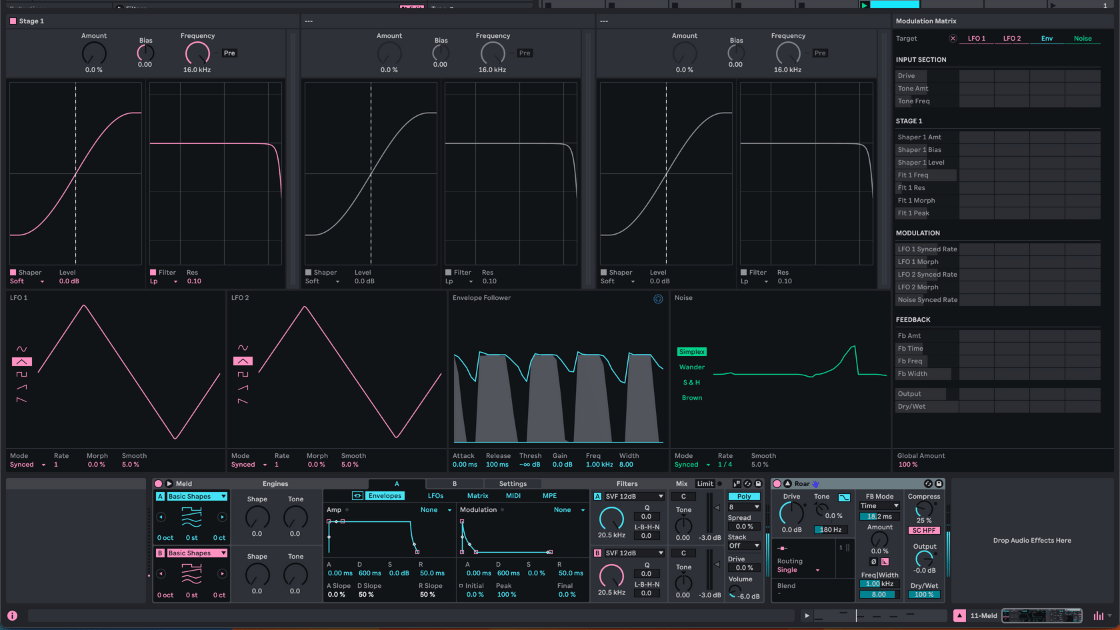1120x630 pixels.
Task: Switch to the LFO 2 modulation matrix tab
Action: (x=1012, y=38)
